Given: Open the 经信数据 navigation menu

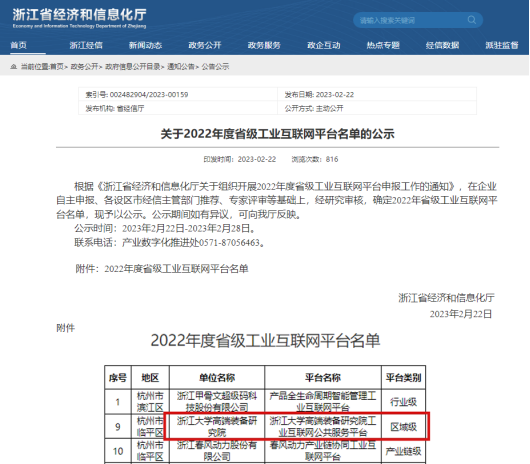Looking at the screenshot, I should click(x=442, y=45).
